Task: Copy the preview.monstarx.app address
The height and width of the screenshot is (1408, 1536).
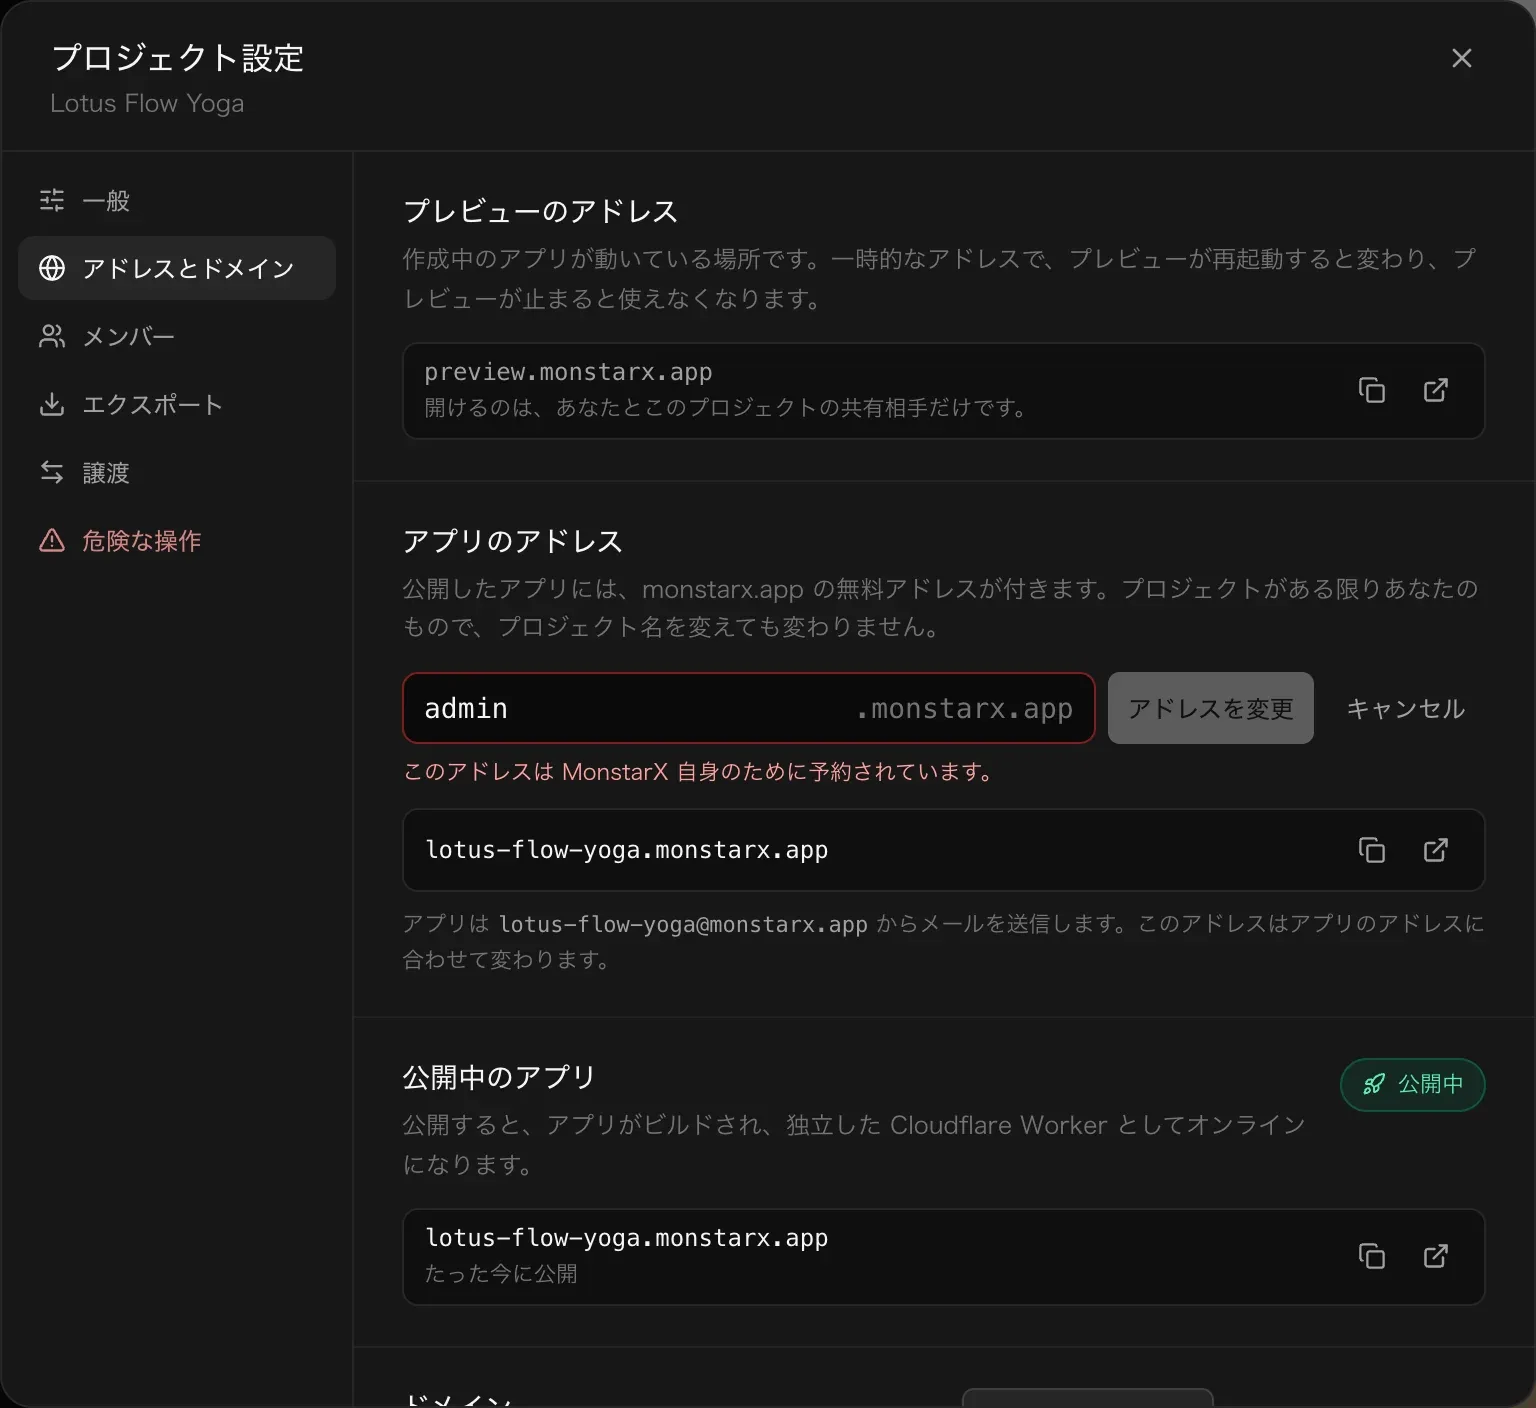Action: click(1371, 390)
